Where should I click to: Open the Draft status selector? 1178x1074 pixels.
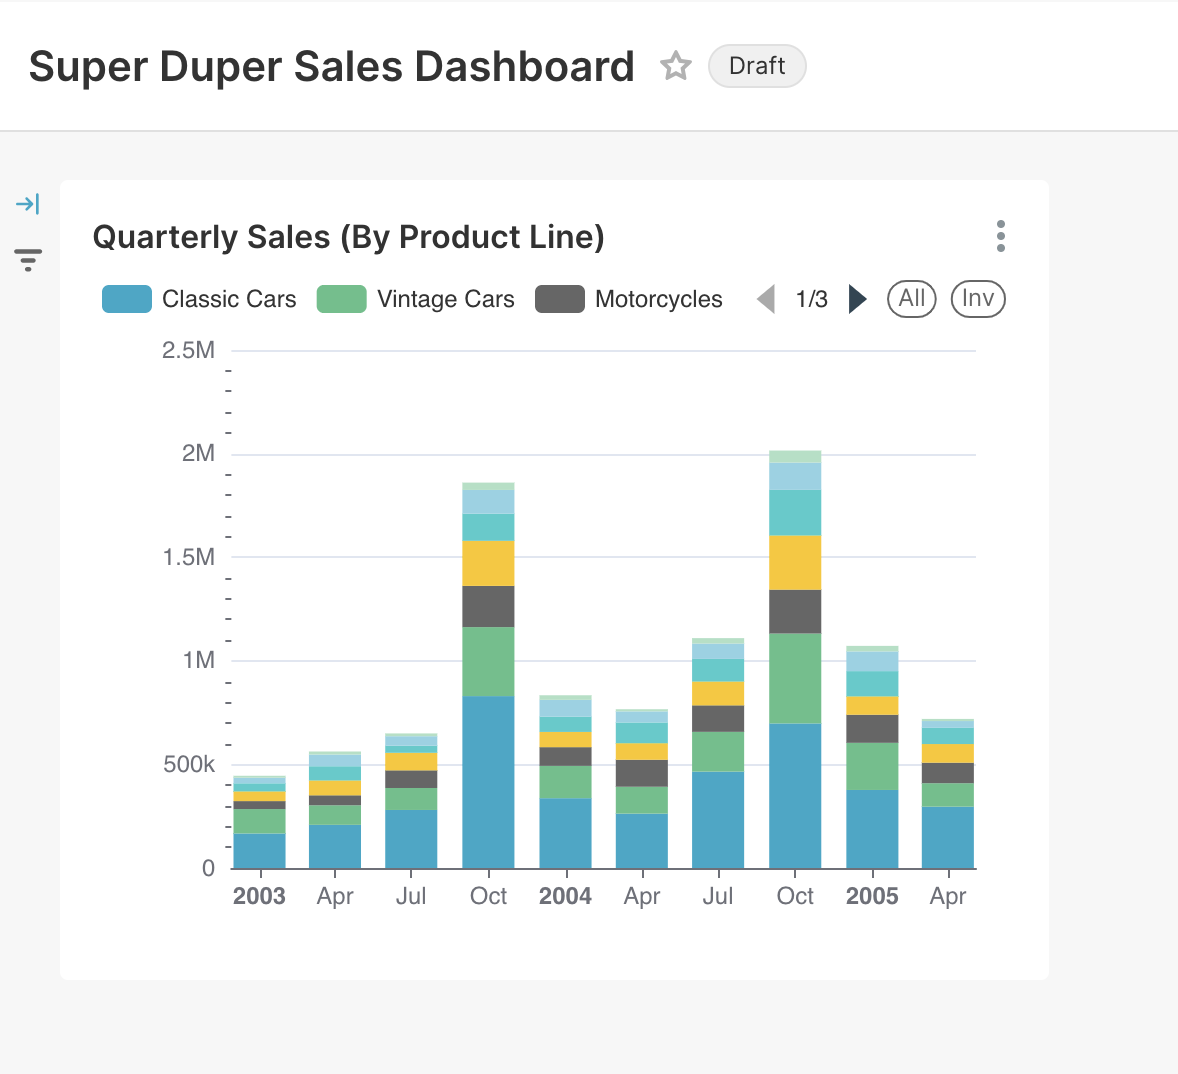tap(757, 66)
